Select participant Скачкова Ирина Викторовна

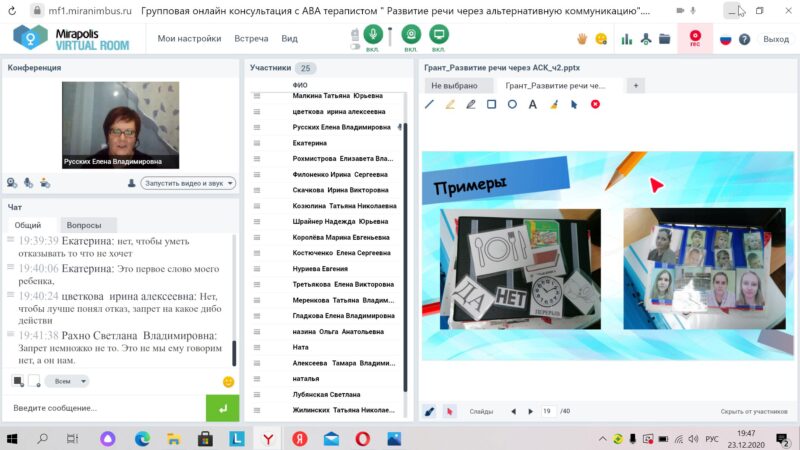[340, 190]
